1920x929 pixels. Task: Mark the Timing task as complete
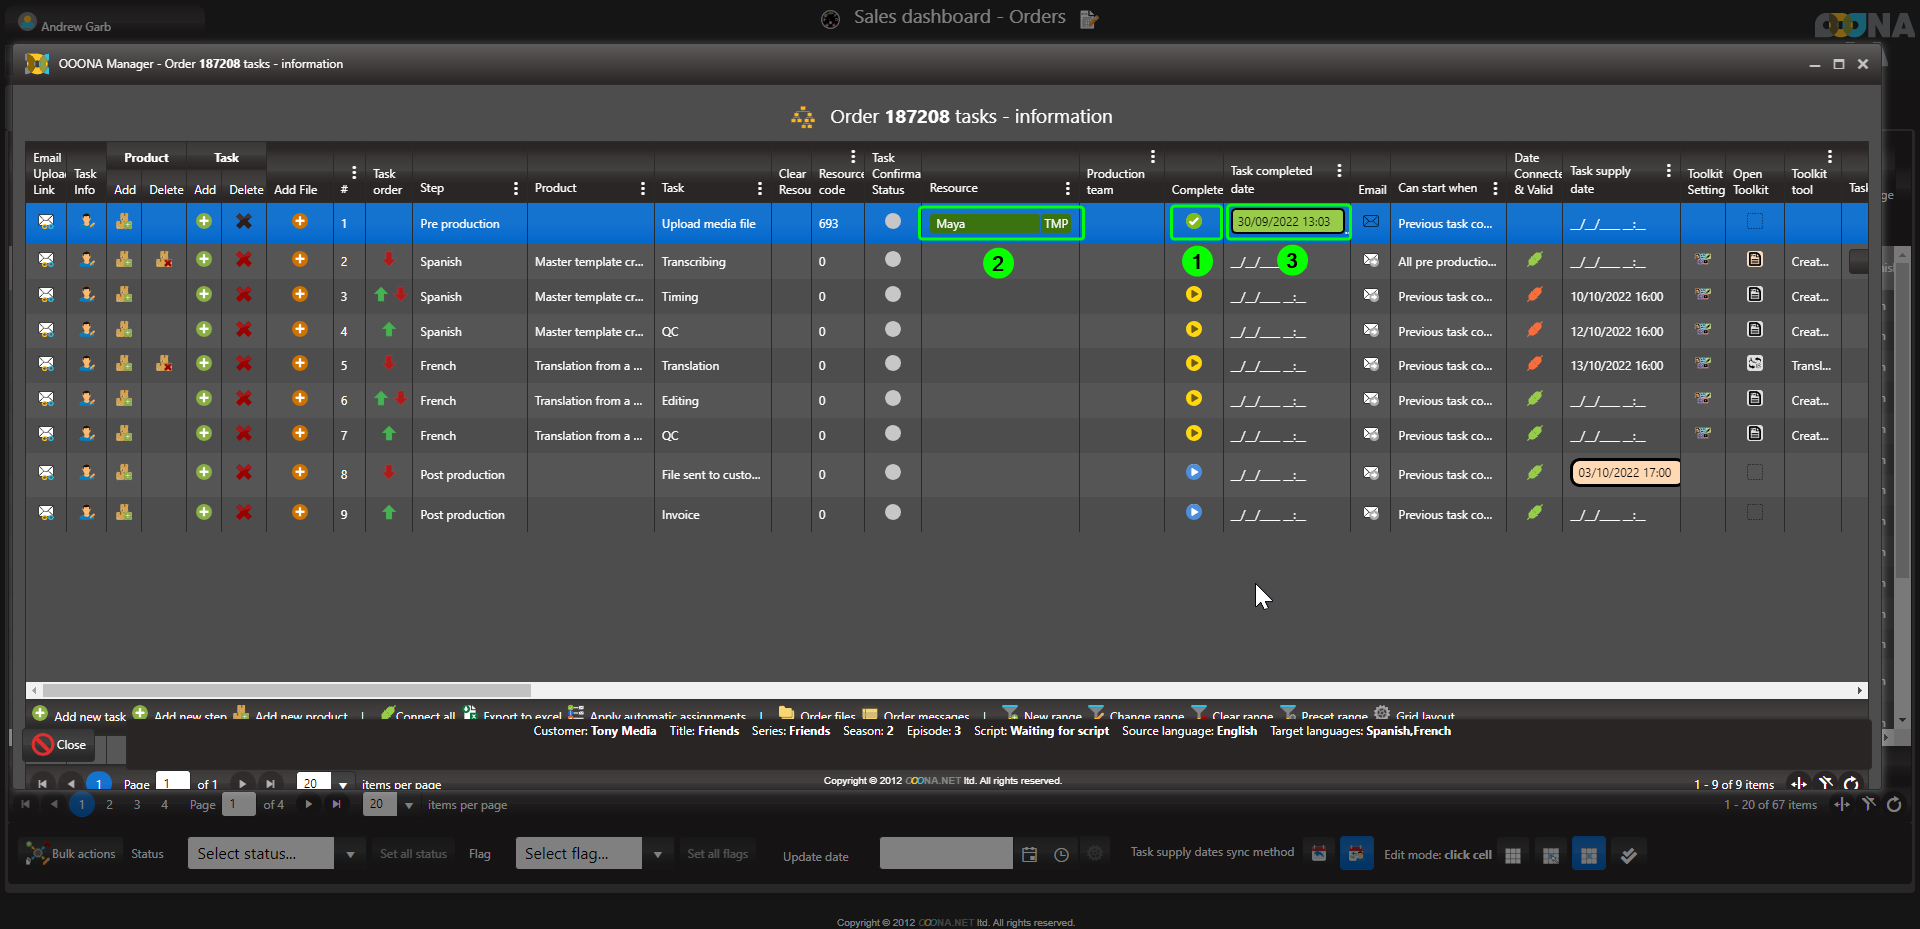[1193, 295]
